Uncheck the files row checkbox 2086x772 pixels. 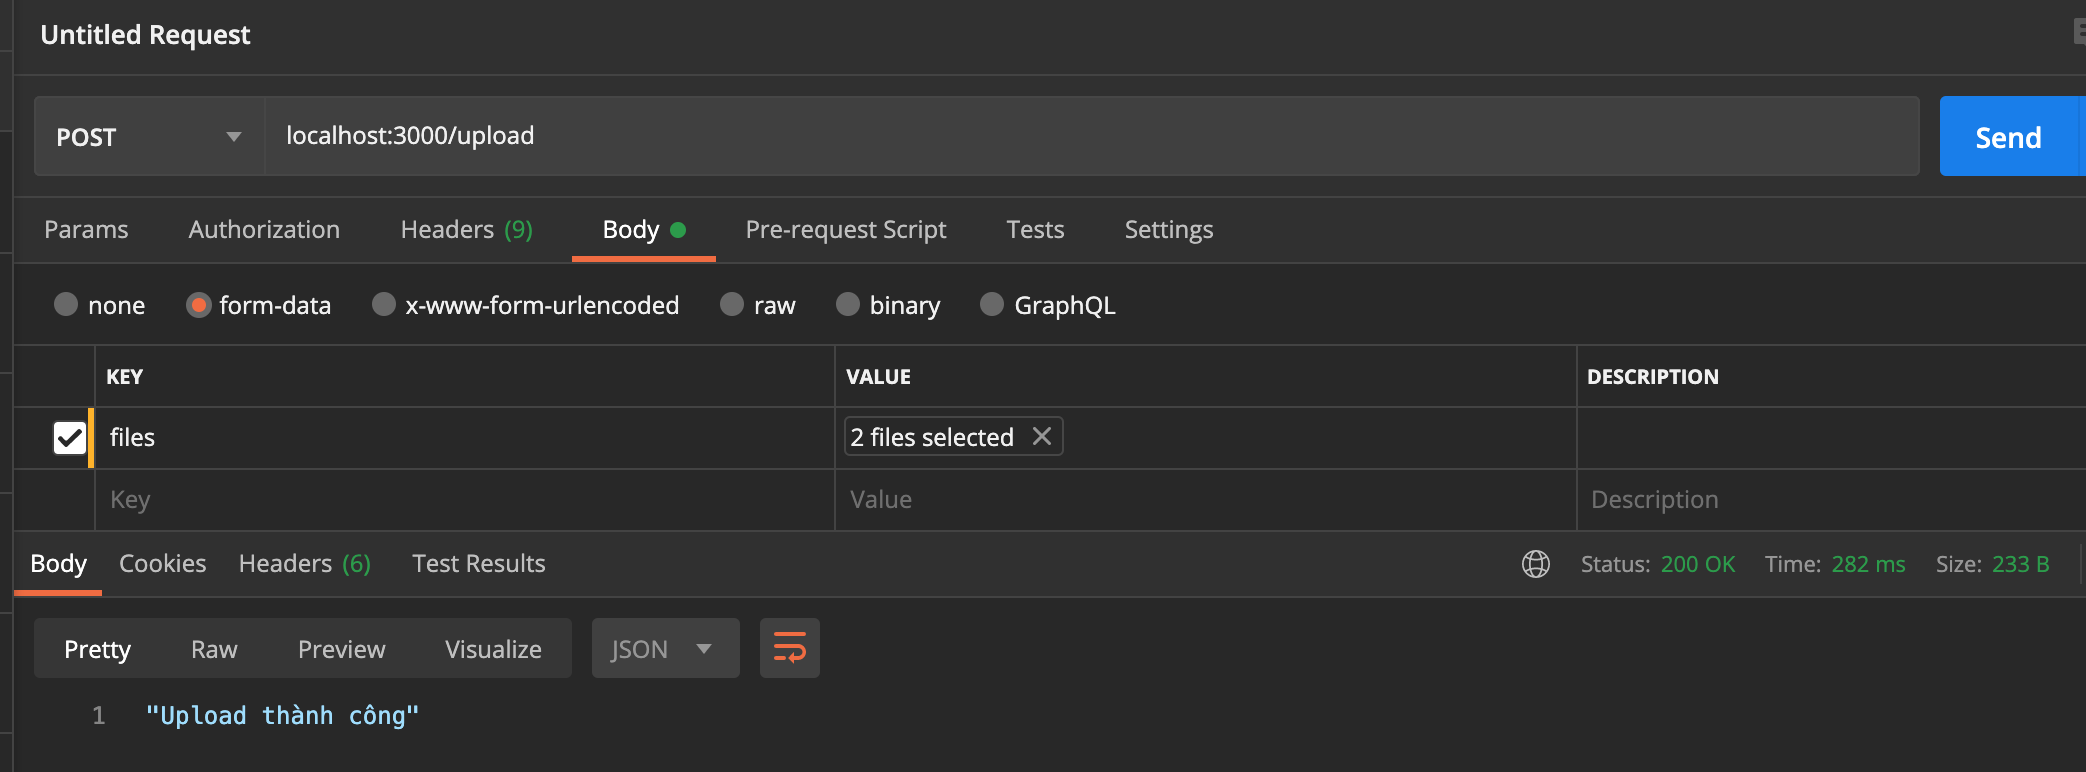[x=70, y=437]
